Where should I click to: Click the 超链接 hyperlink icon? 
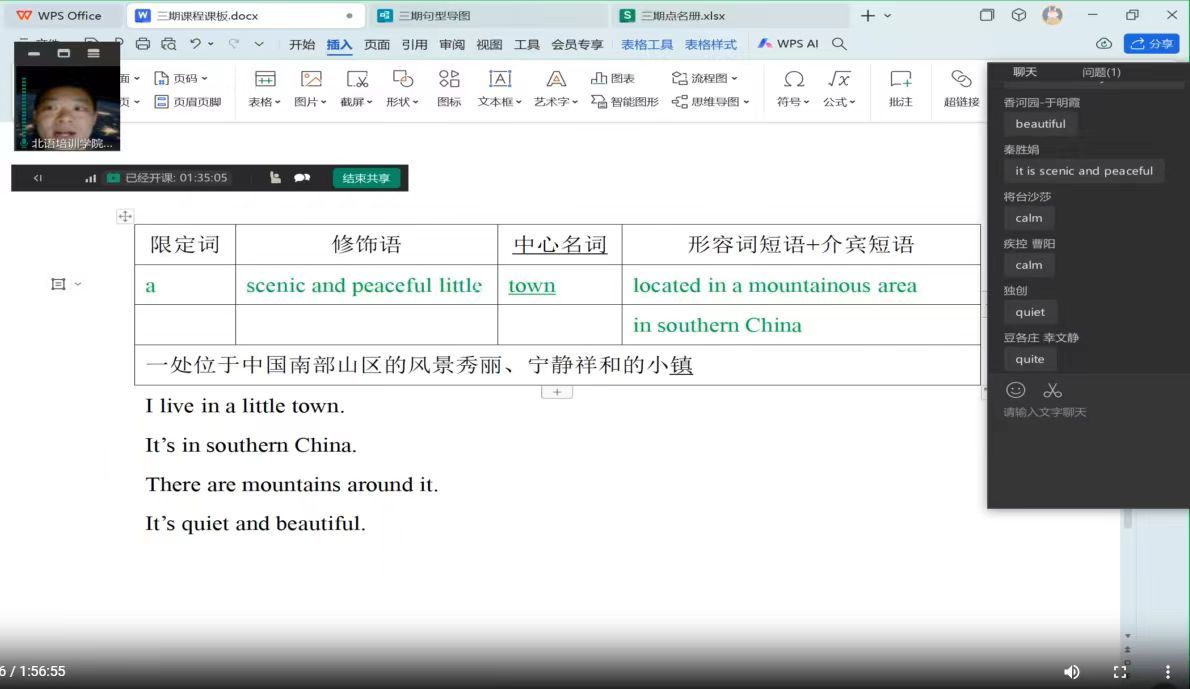click(961, 88)
